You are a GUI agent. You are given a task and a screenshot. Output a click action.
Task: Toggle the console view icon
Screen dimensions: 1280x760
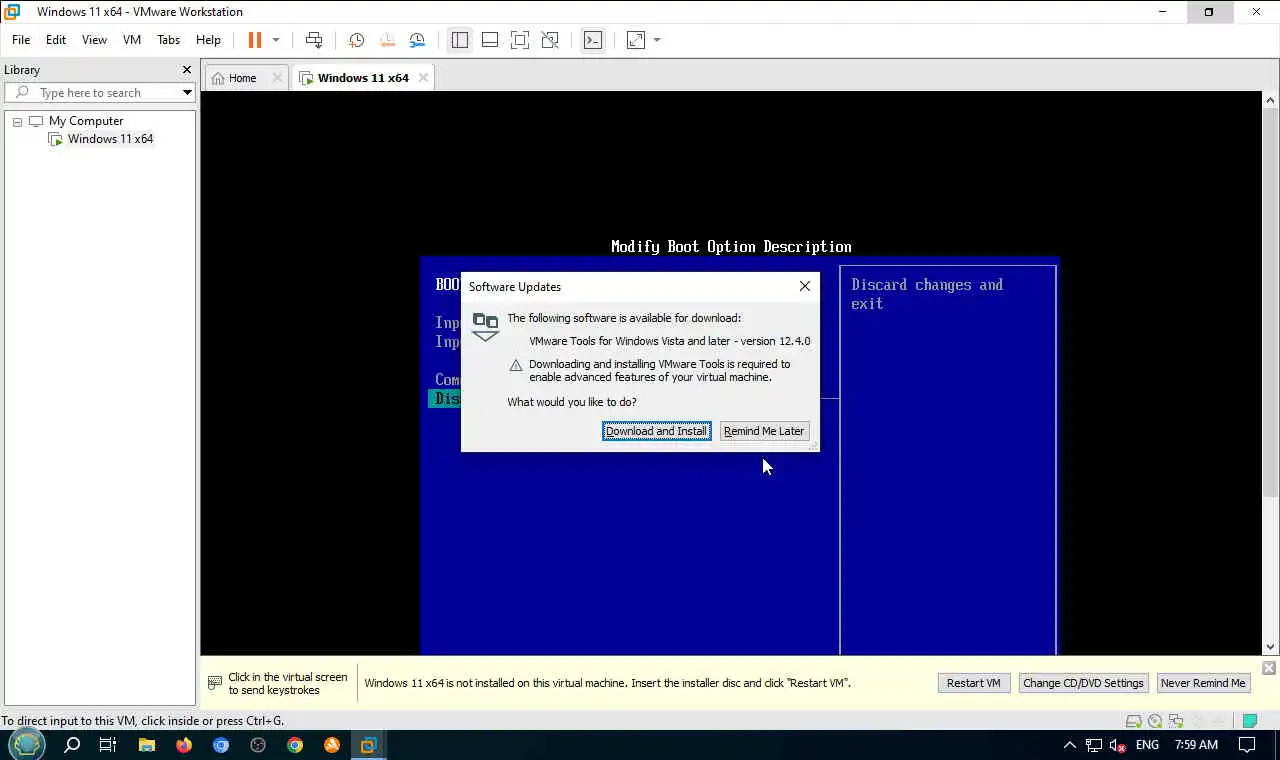[593, 40]
